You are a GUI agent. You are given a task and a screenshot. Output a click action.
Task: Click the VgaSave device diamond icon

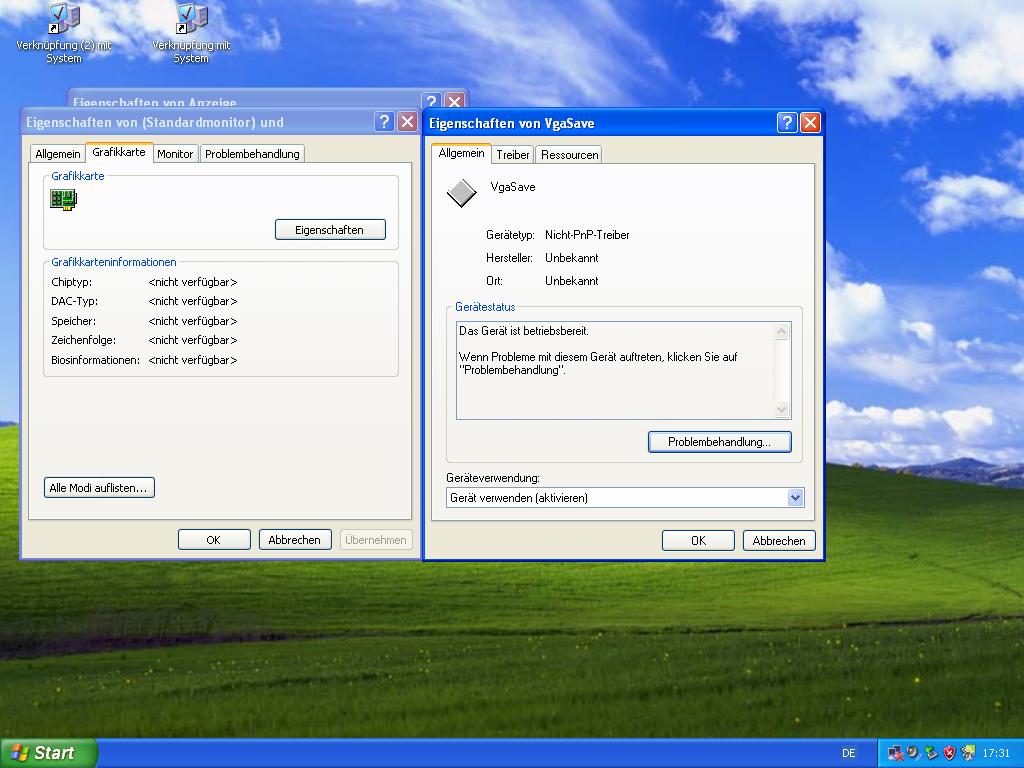(462, 193)
